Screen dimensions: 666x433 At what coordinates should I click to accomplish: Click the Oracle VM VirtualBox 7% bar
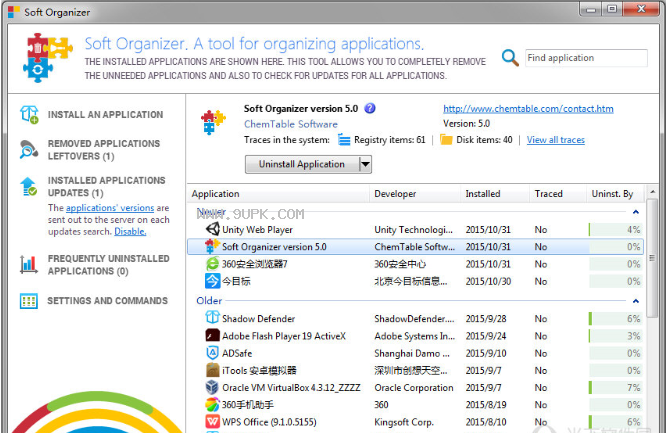coord(615,388)
